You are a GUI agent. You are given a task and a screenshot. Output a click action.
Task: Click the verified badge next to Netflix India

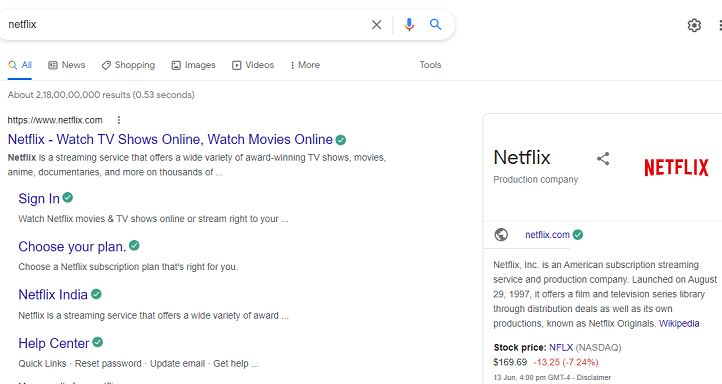[96, 294]
